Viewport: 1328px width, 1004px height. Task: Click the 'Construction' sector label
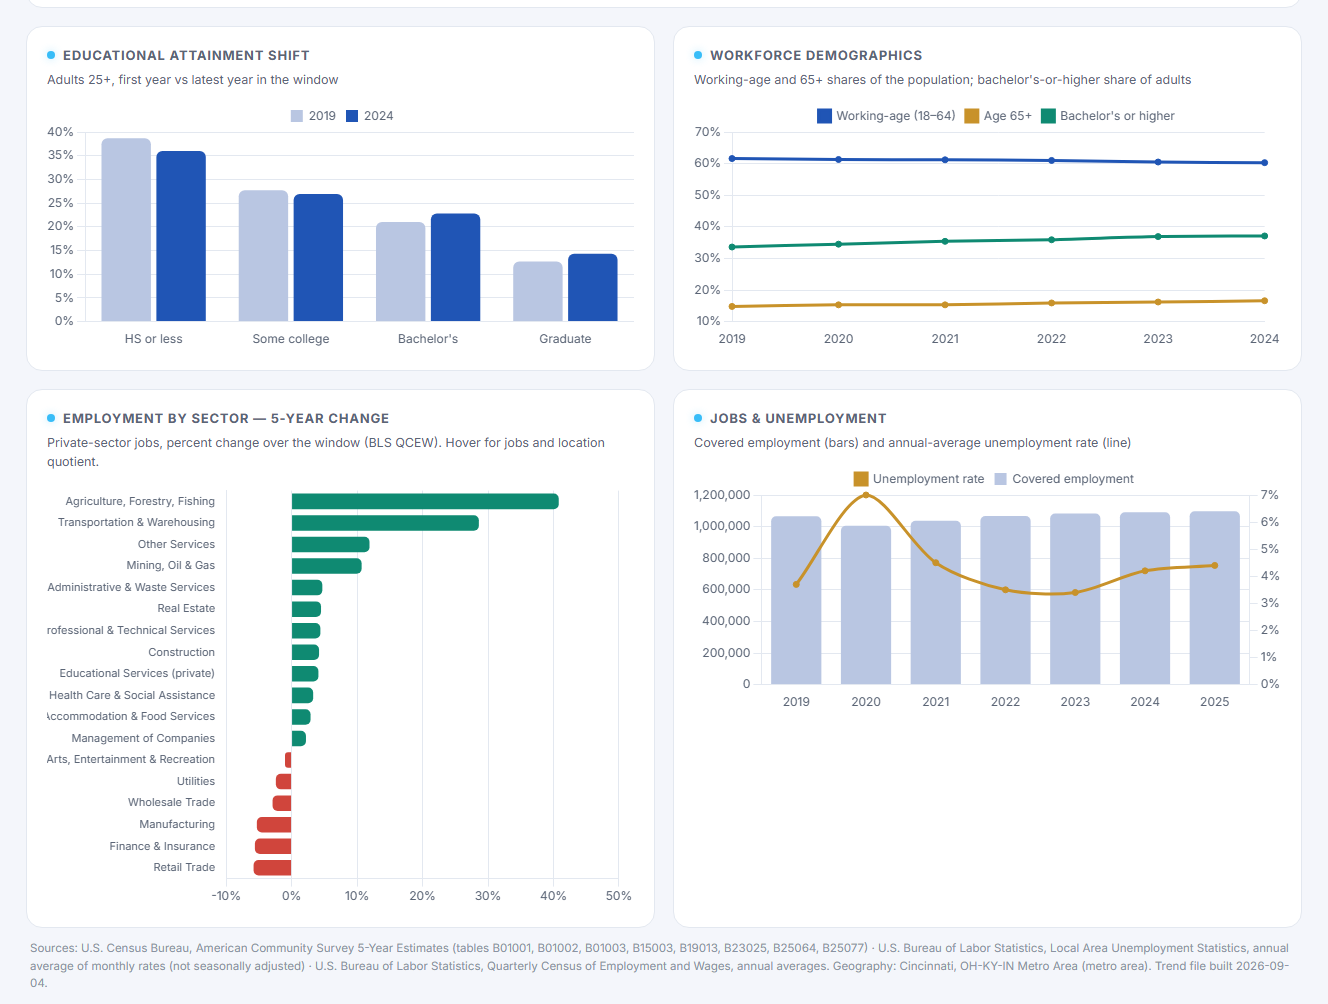(x=182, y=652)
